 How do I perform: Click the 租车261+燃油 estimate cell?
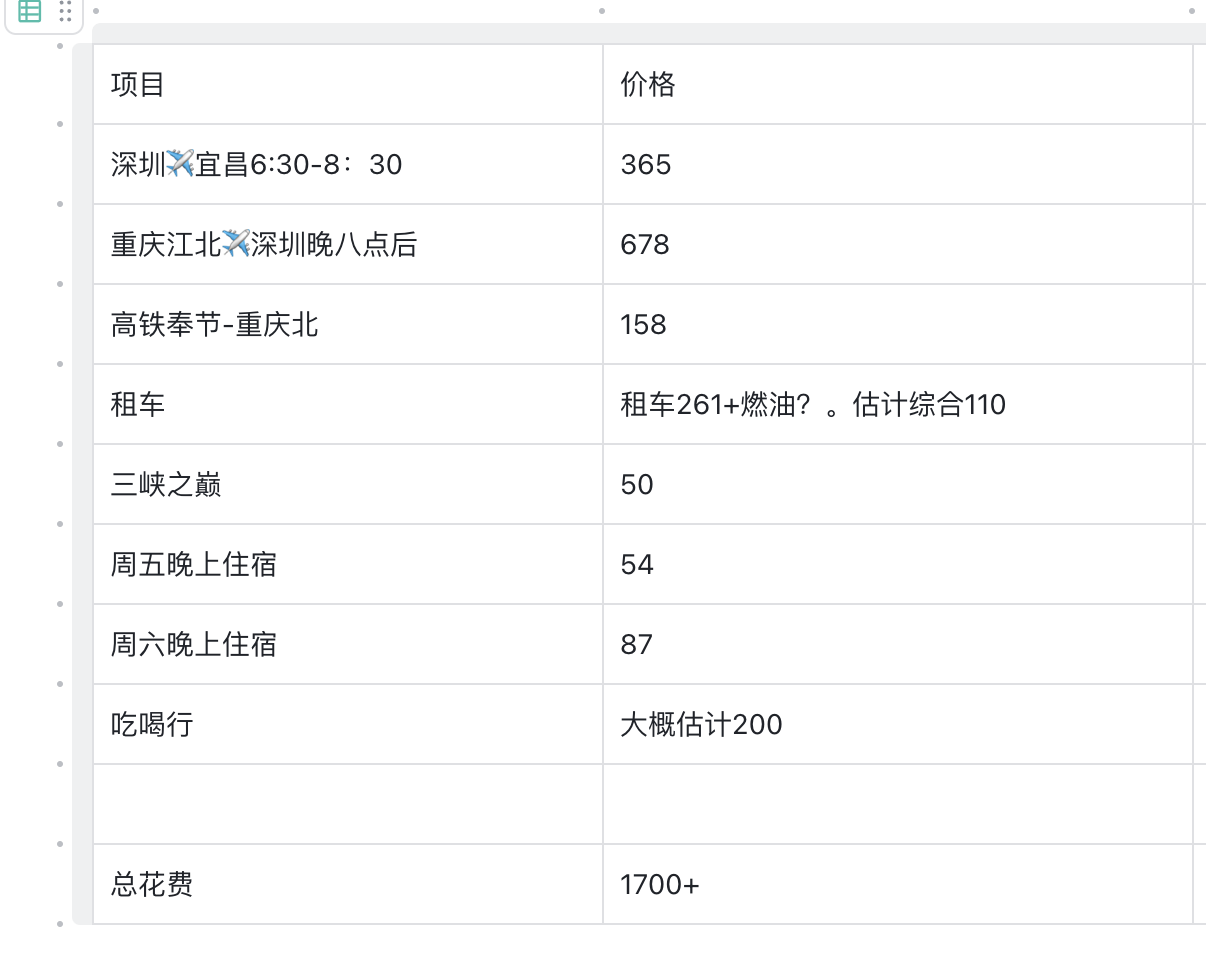click(x=897, y=404)
